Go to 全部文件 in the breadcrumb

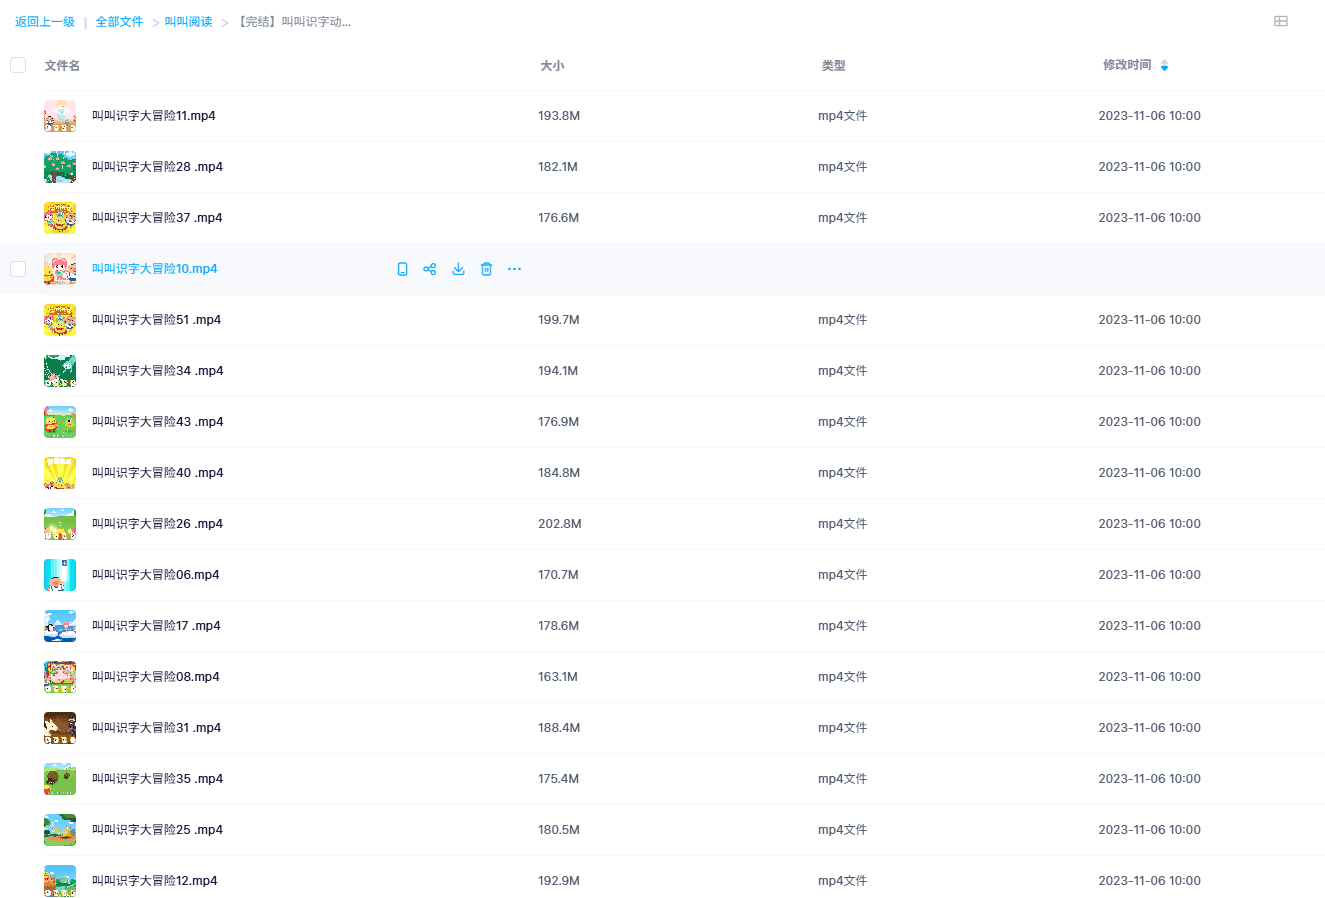click(x=119, y=22)
